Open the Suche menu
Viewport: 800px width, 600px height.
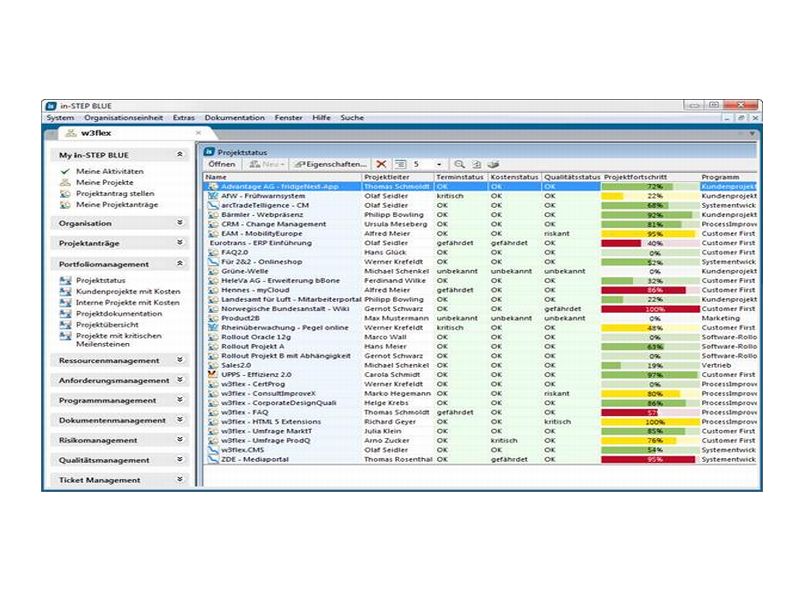(352, 118)
